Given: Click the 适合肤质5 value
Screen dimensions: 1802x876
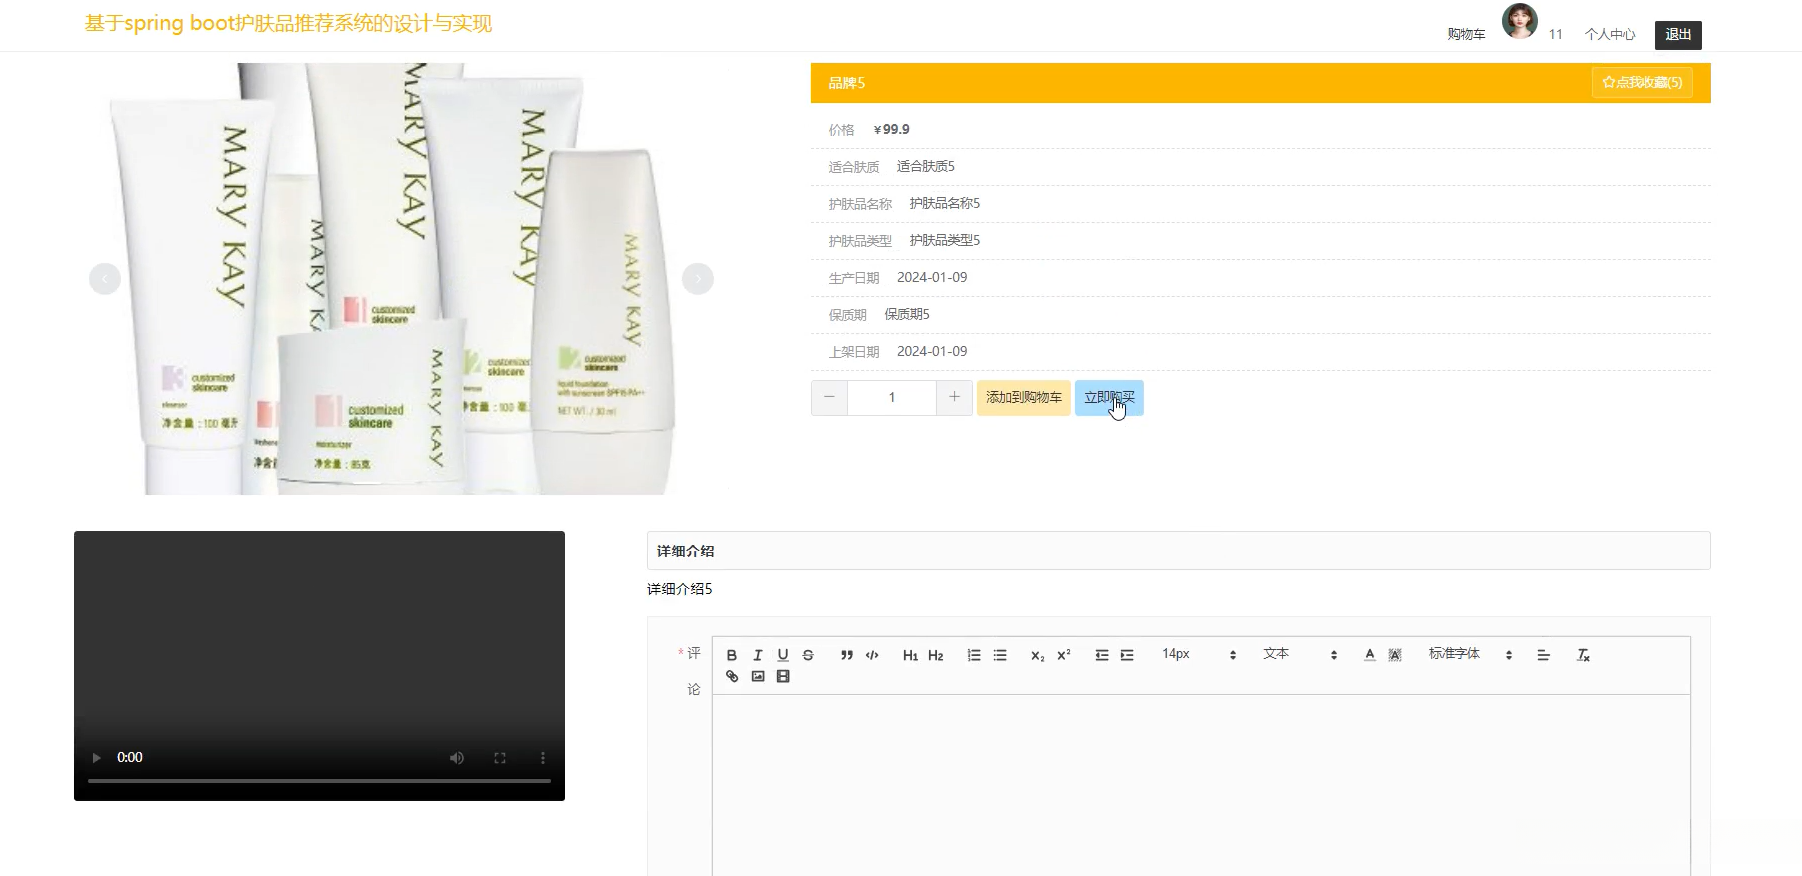Looking at the screenshot, I should 926,167.
